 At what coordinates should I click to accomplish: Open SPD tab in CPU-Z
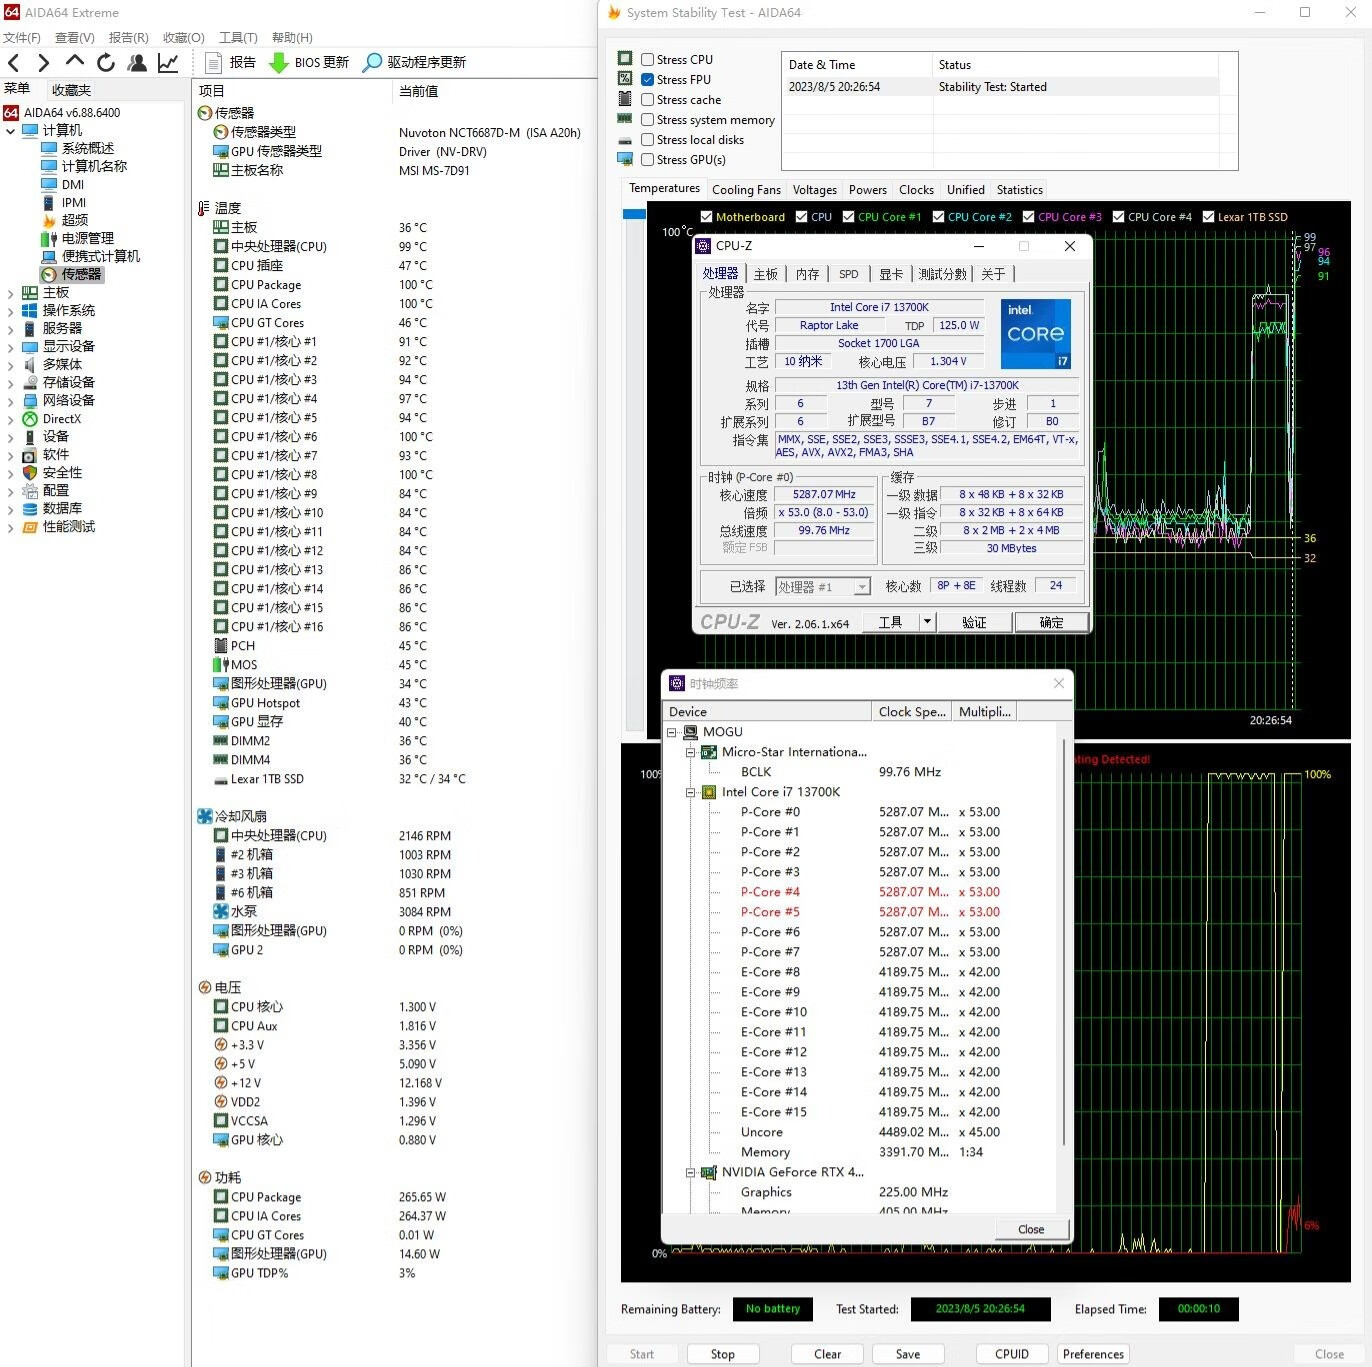849,274
